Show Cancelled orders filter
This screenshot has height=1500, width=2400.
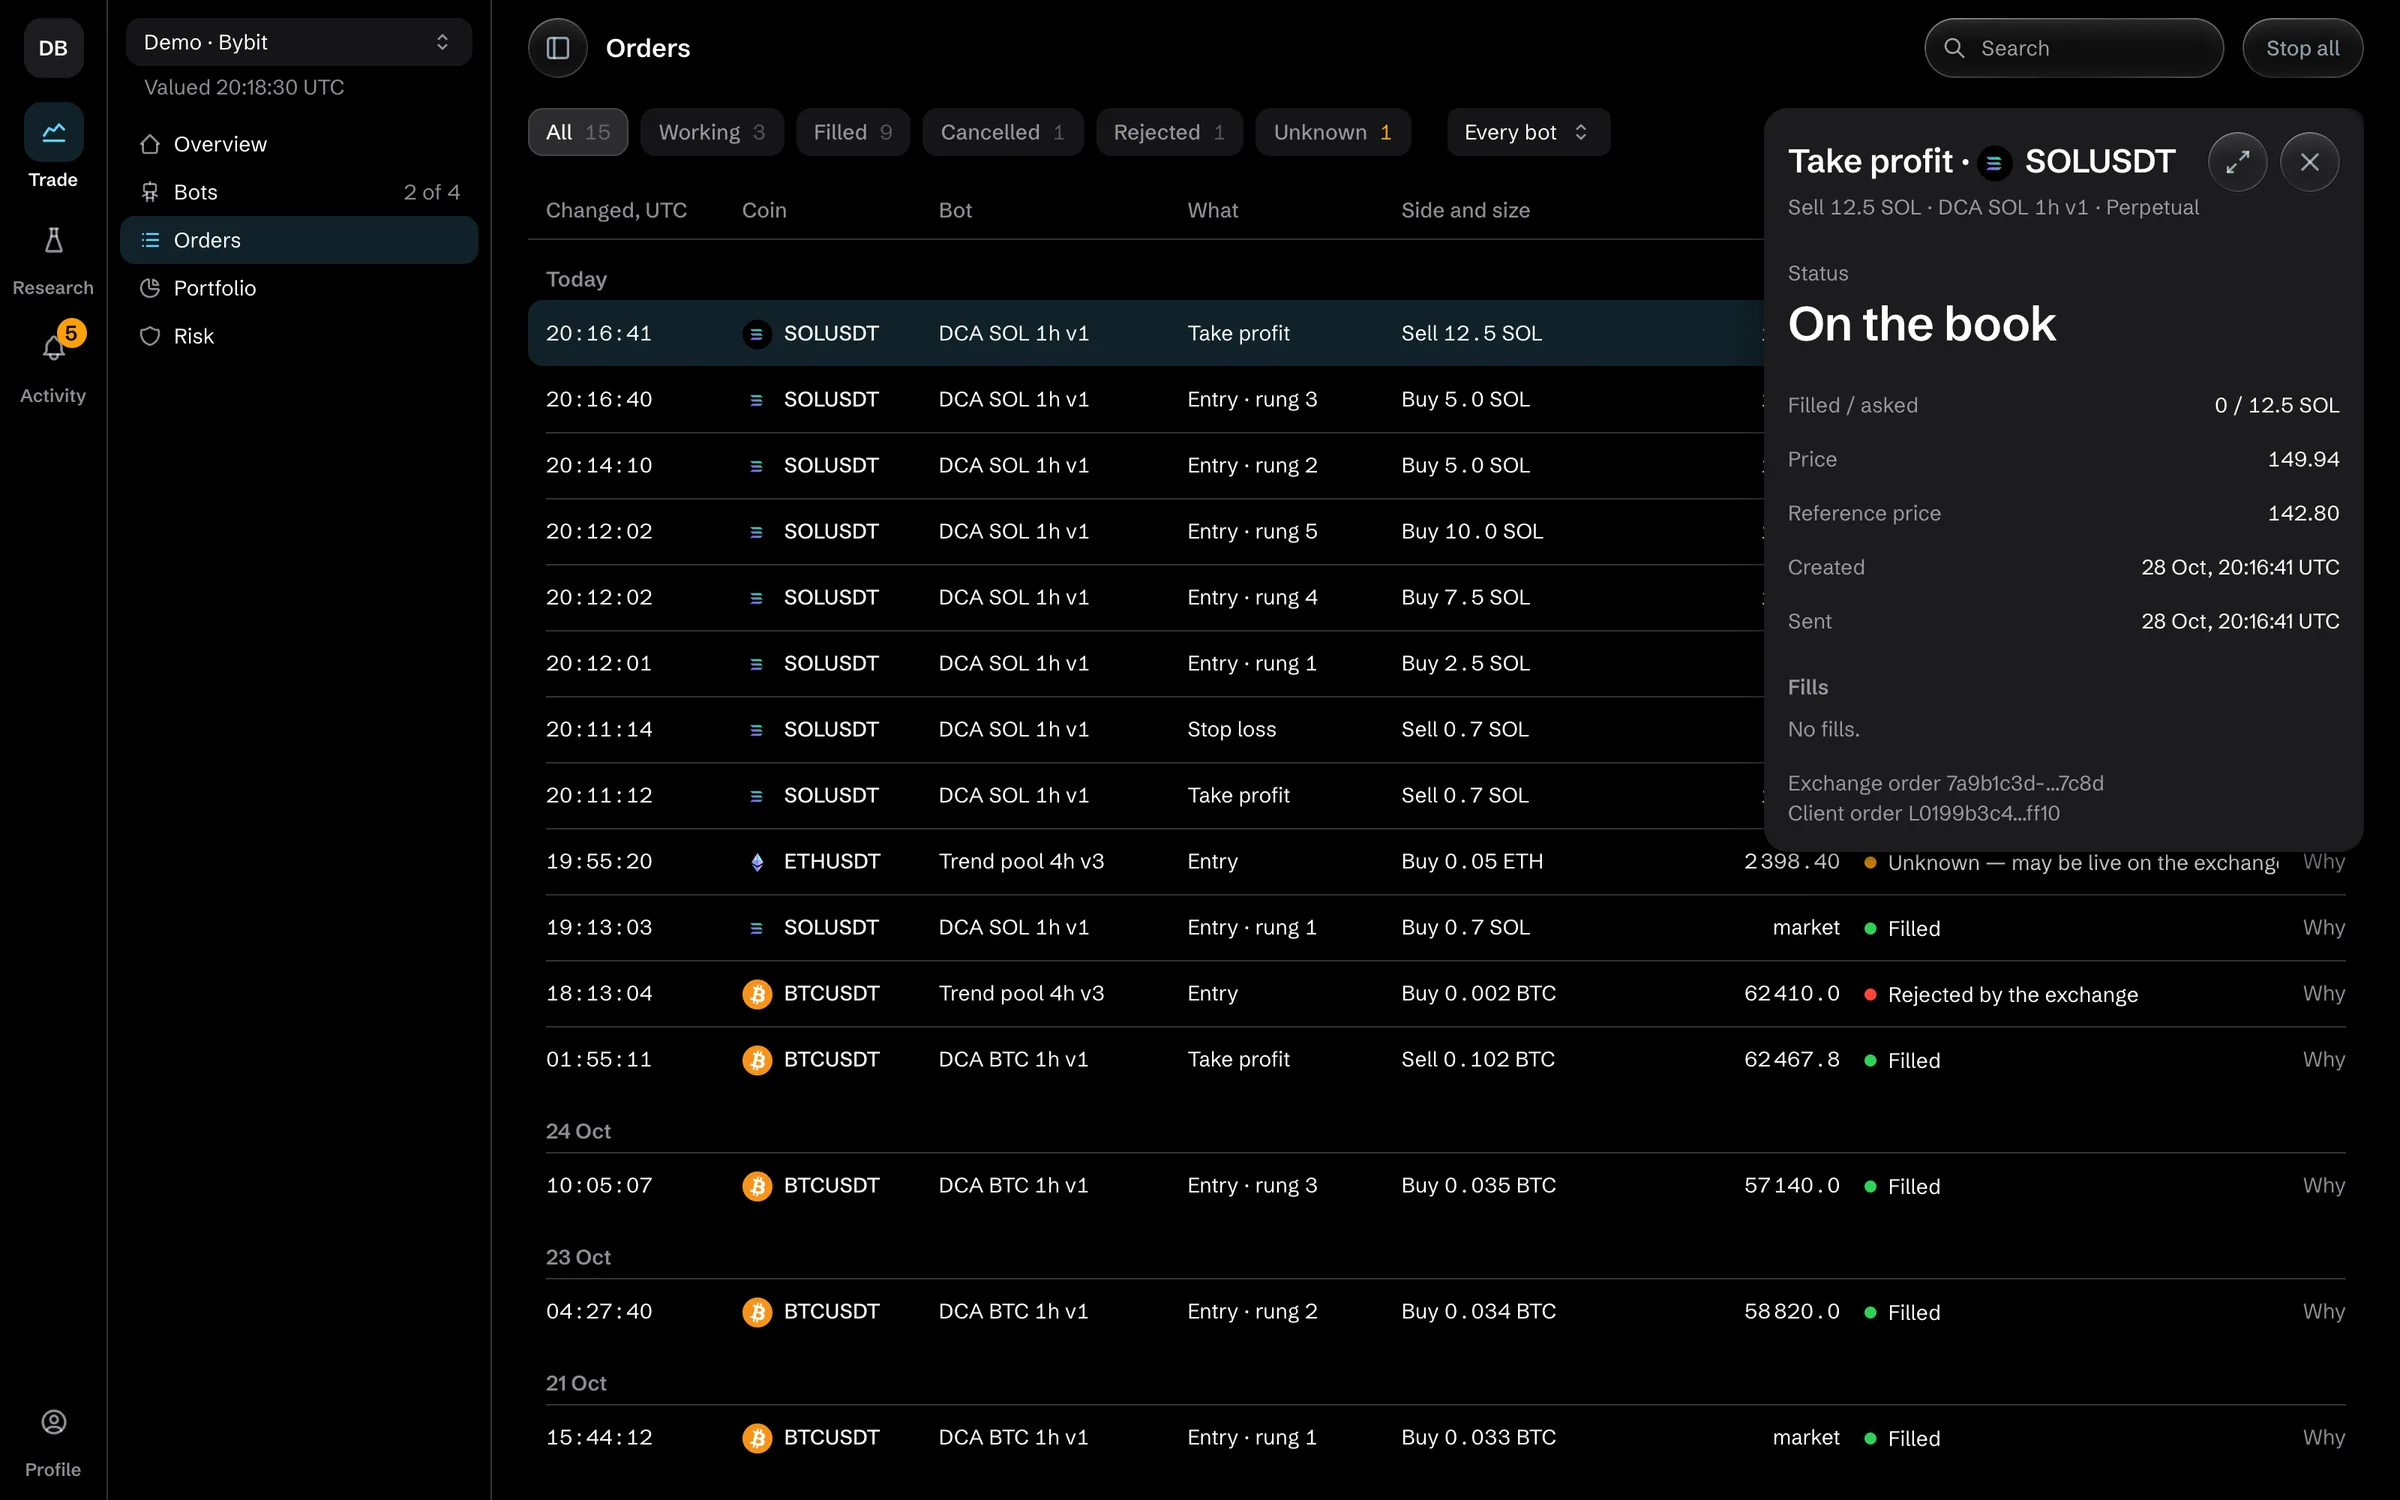[x=1002, y=132]
